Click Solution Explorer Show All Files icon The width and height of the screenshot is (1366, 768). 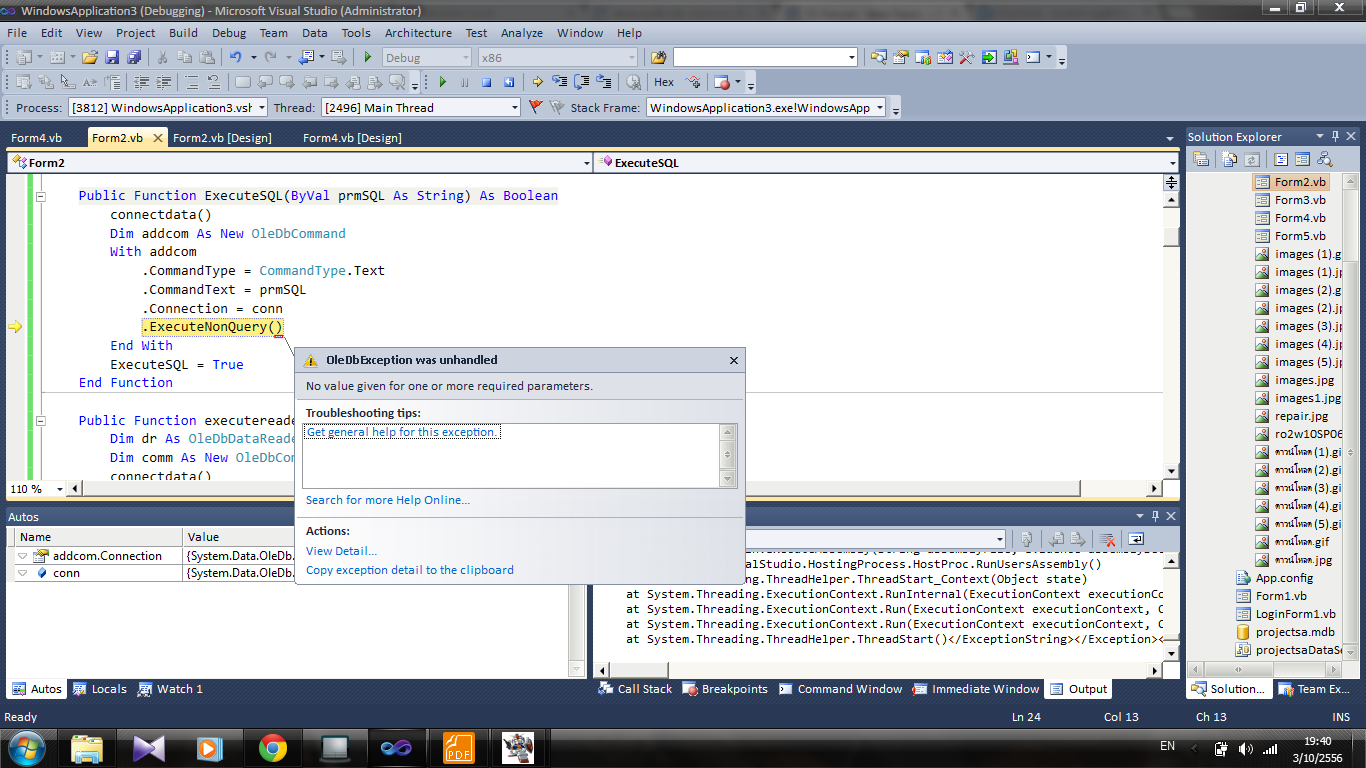point(1228,159)
